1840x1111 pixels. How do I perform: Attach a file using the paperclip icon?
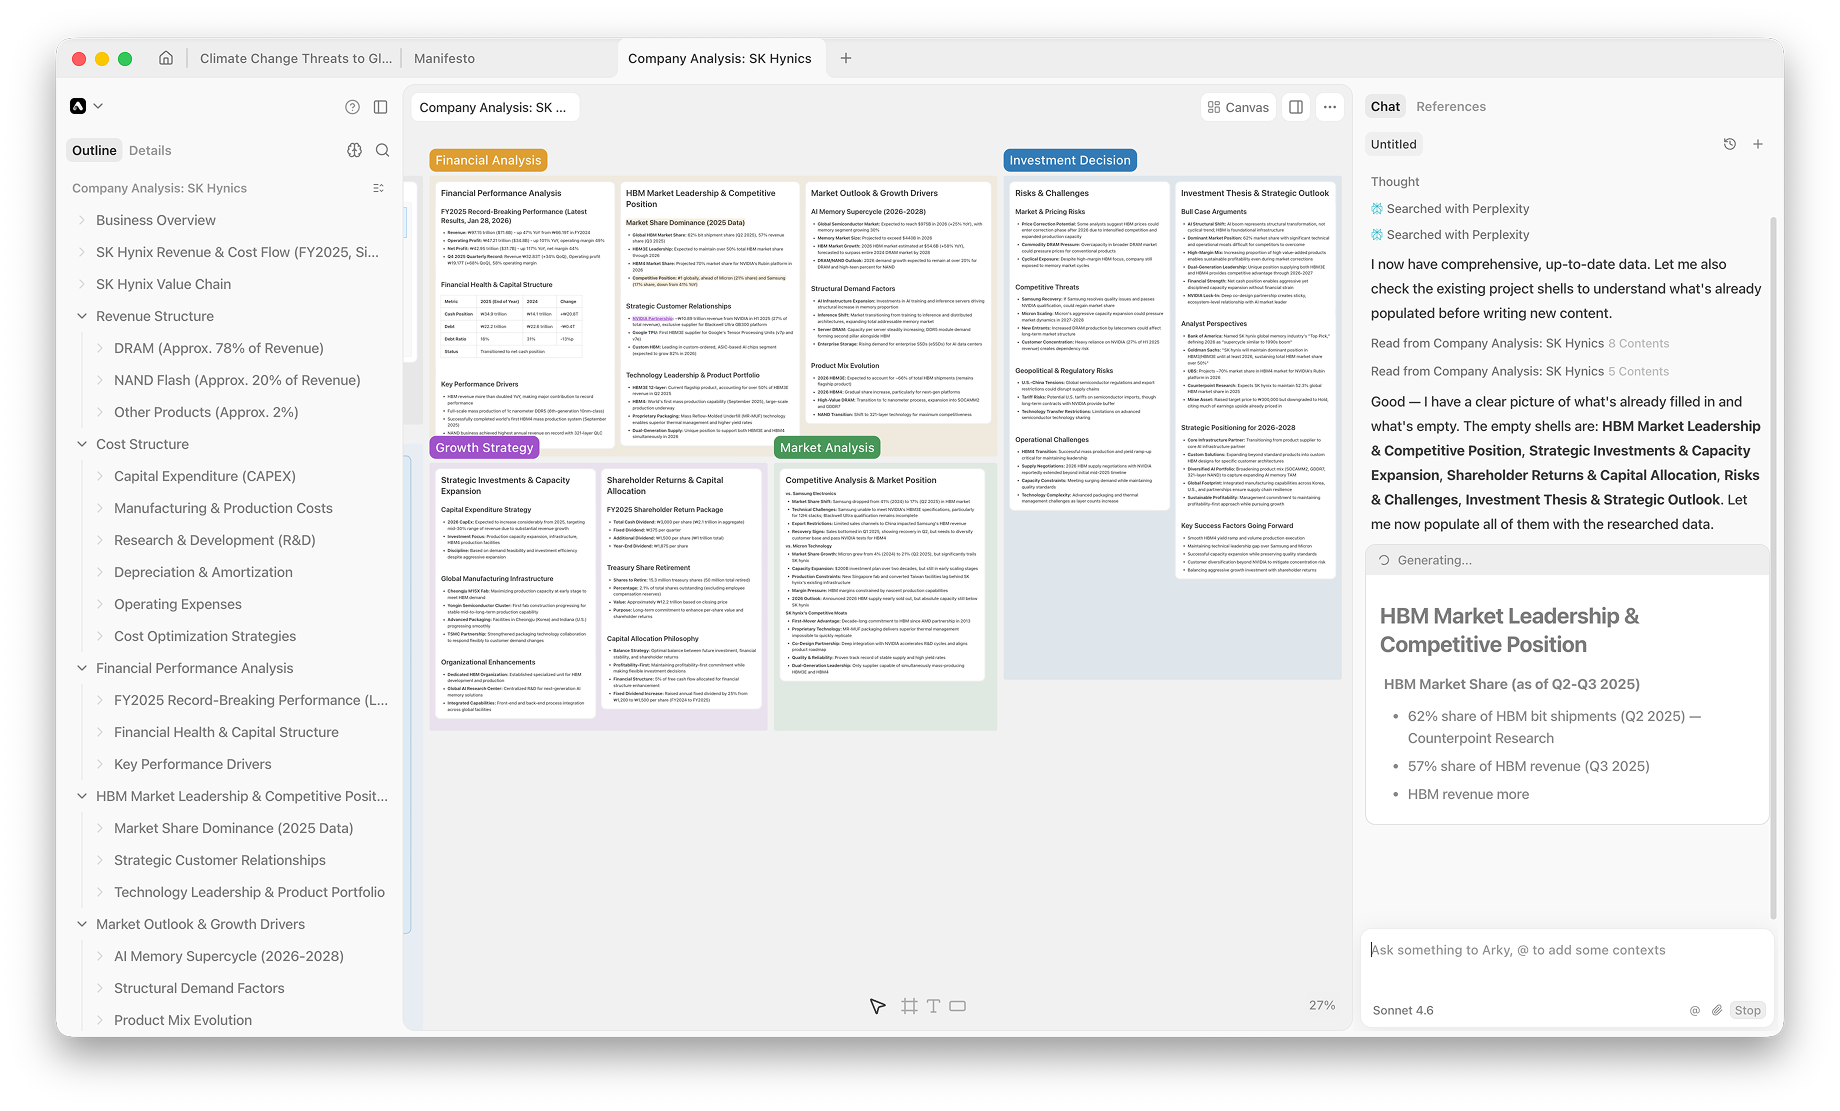(x=1718, y=1010)
